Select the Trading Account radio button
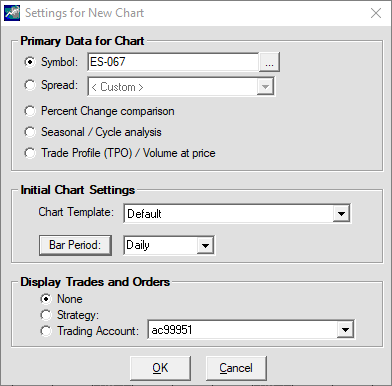The image size is (392, 386). (x=46, y=331)
